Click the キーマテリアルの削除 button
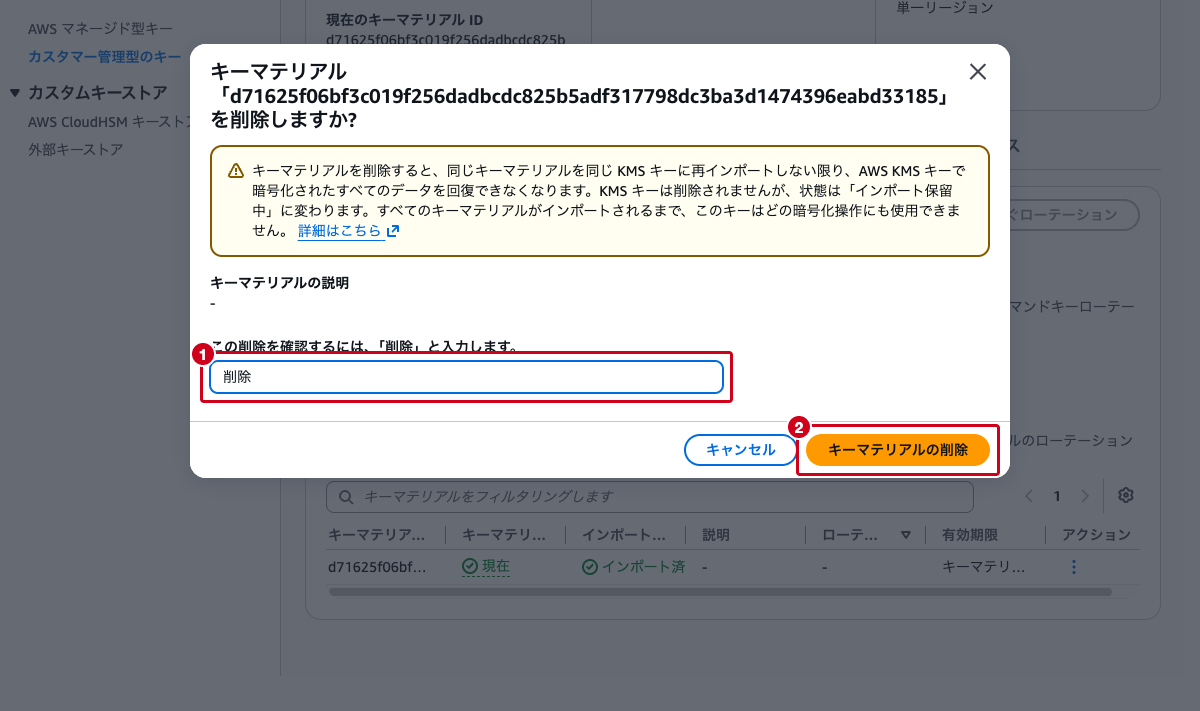Image resolution: width=1200 pixels, height=711 pixels. pos(898,450)
